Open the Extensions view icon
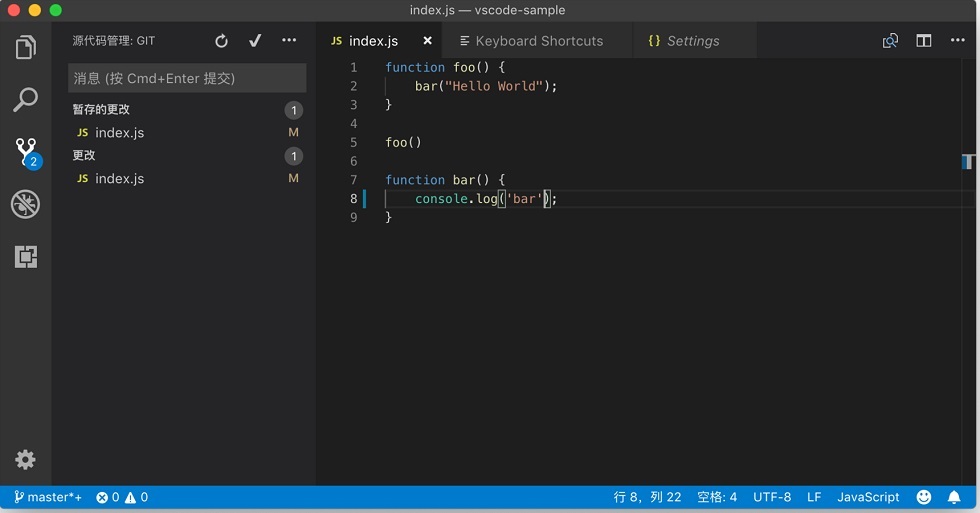This screenshot has height=513, width=980. click(x=26, y=256)
